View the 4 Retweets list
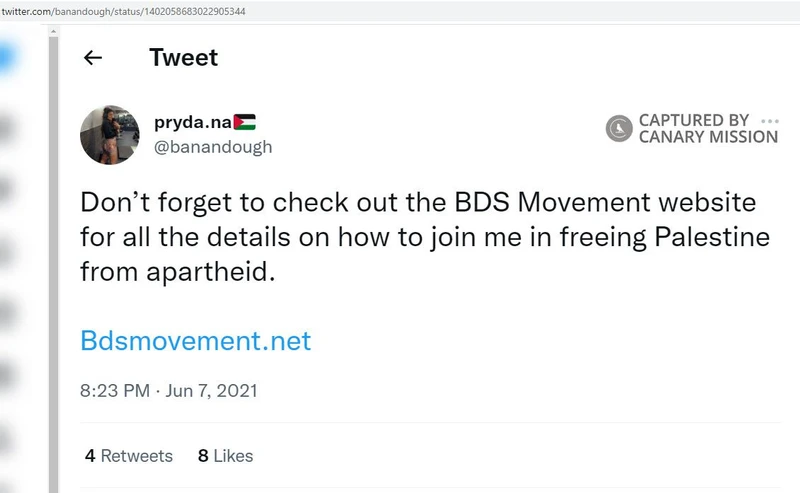This screenshot has height=493, width=800. click(129, 455)
